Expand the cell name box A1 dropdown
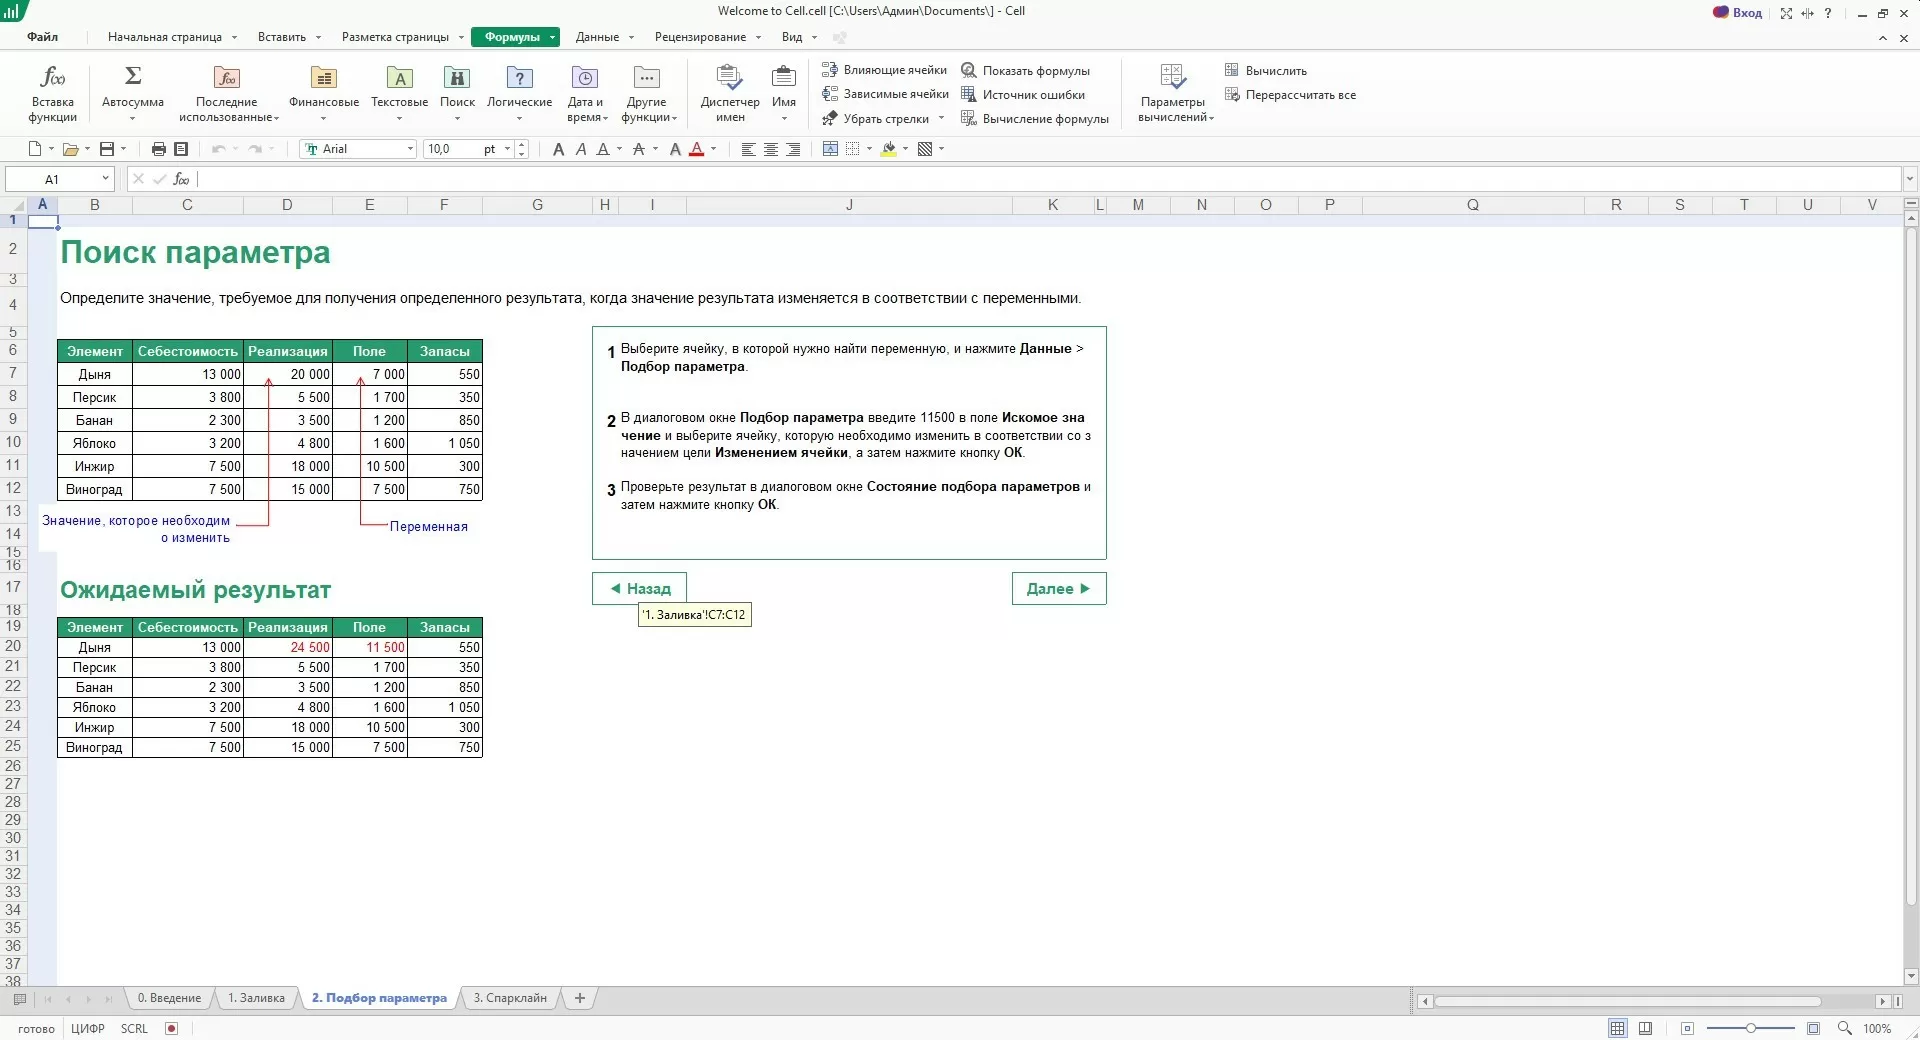Viewport: 1920px width, 1040px height. [x=105, y=179]
